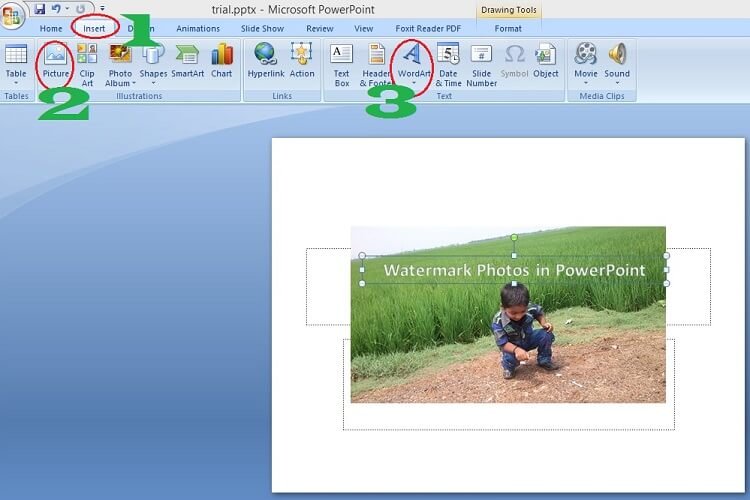The width and height of the screenshot is (750, 500).
Task: Open the Customize Quick Access Toolbar arrow
Action: pos(102,9)
